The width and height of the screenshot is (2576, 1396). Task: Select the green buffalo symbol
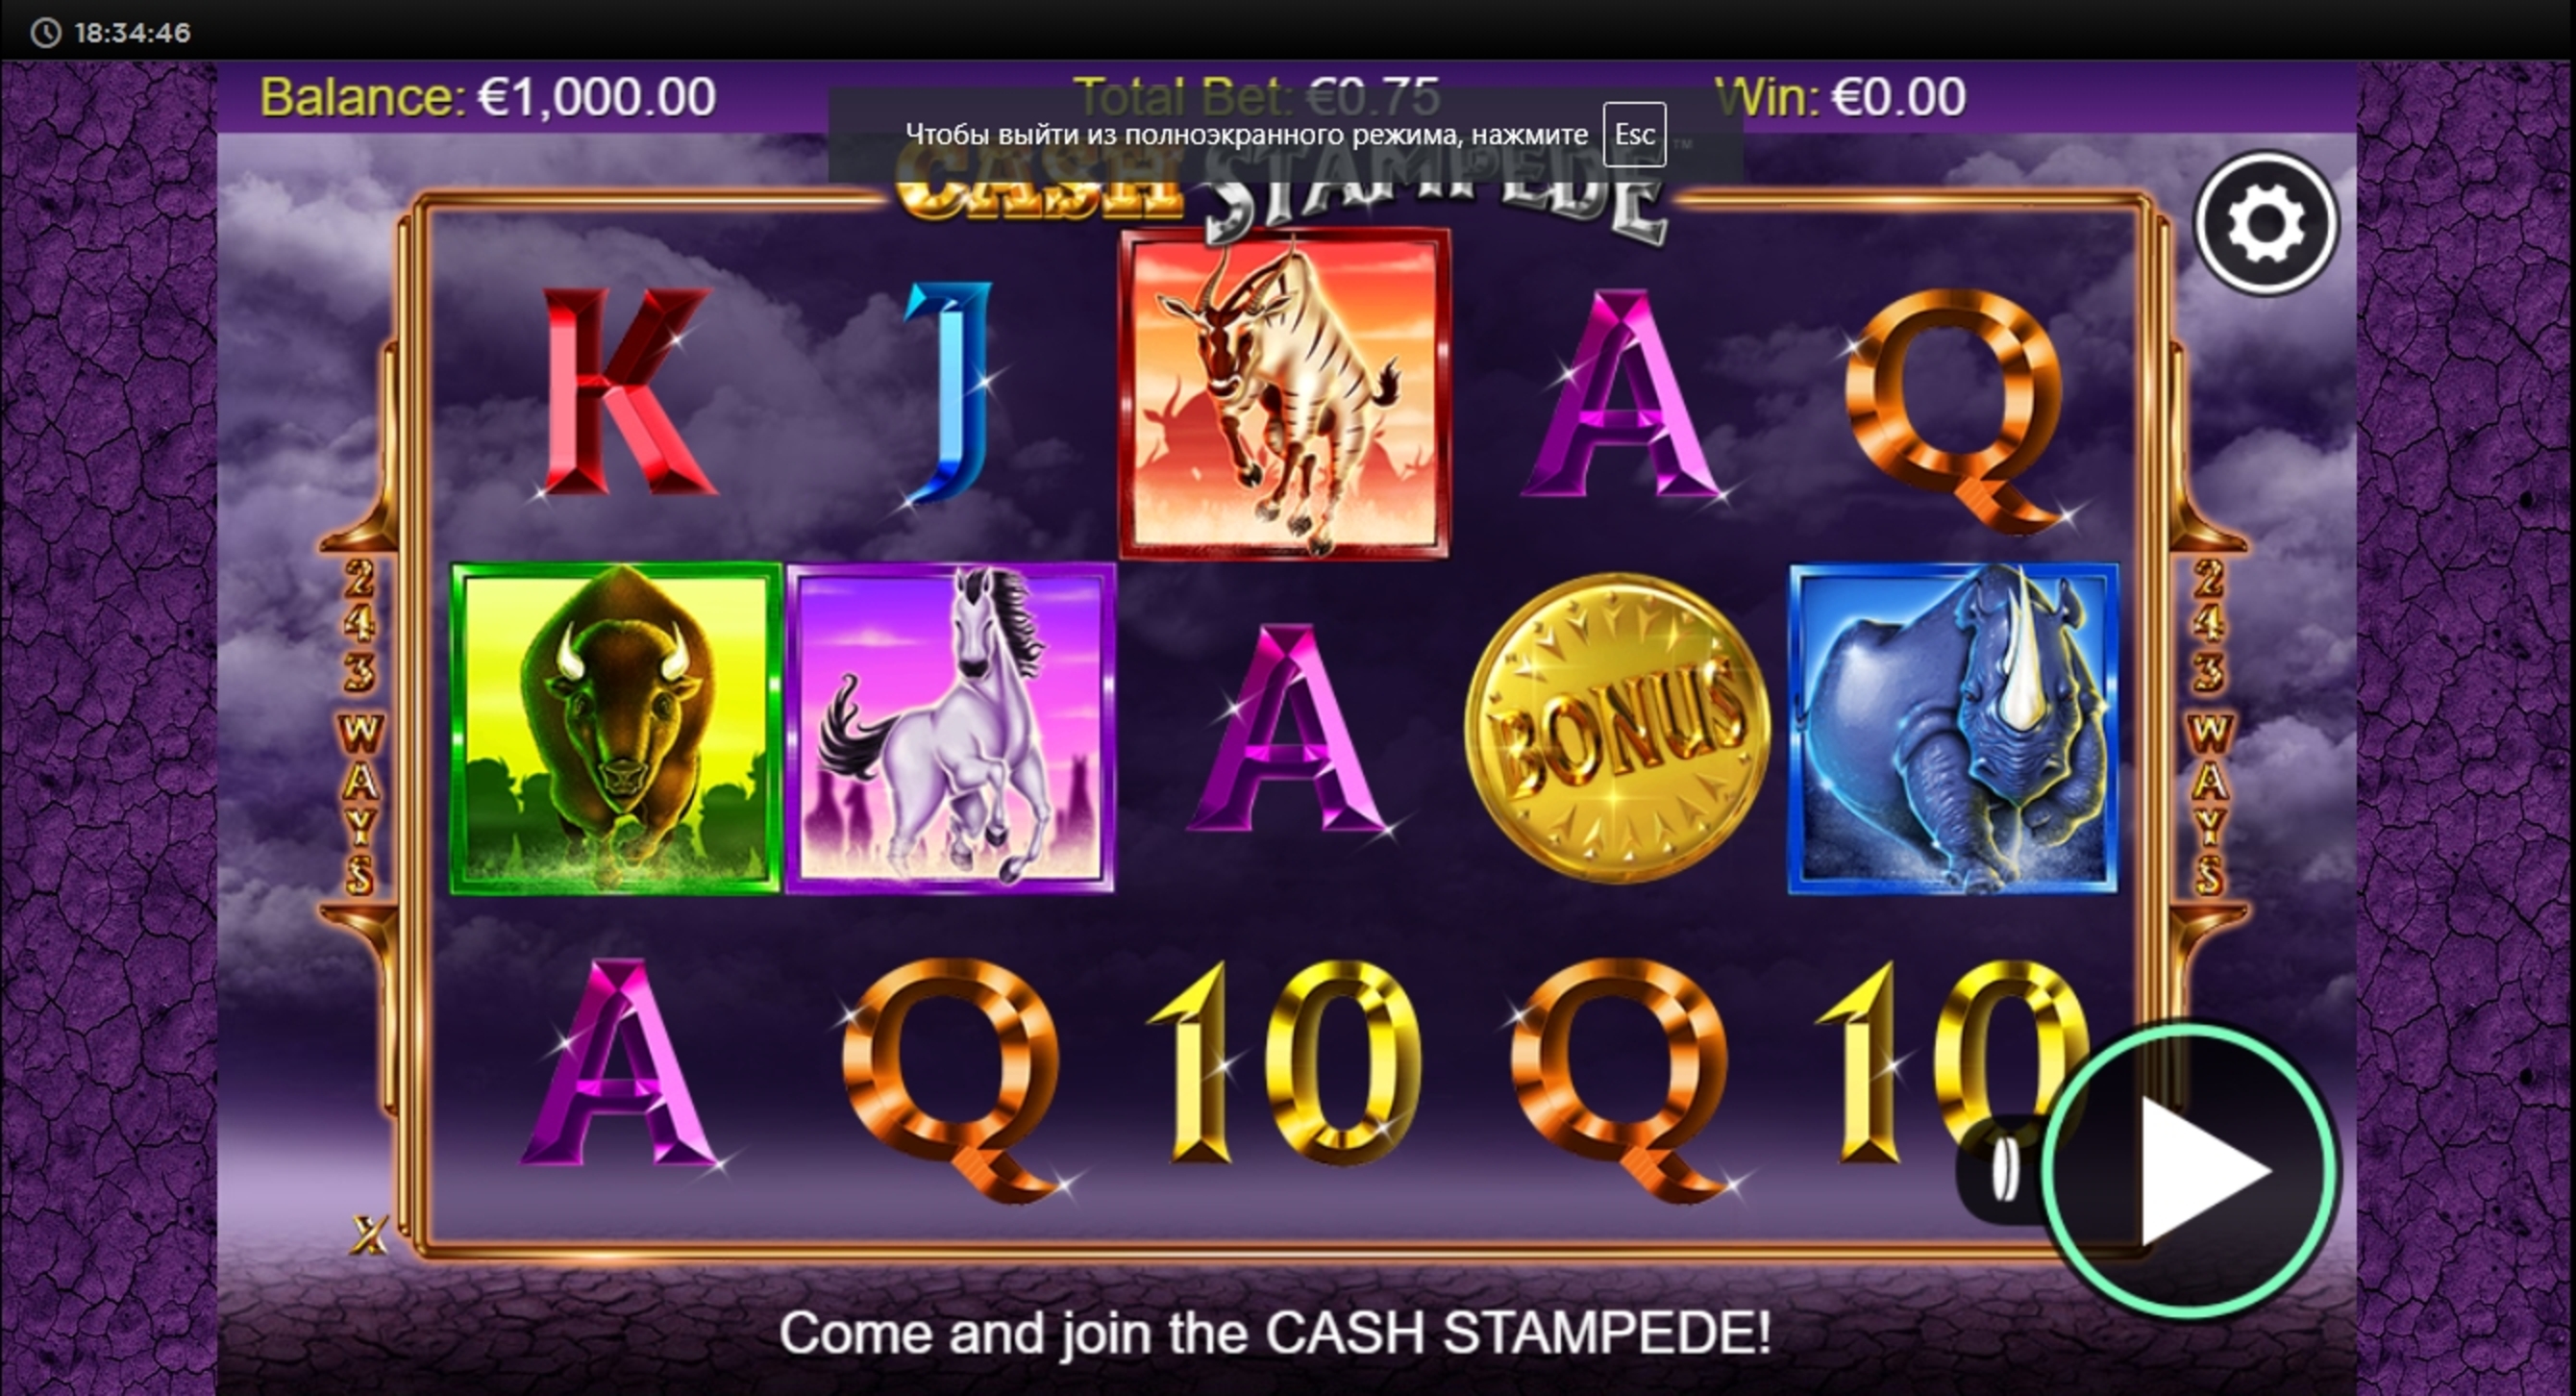pos(615,728)
